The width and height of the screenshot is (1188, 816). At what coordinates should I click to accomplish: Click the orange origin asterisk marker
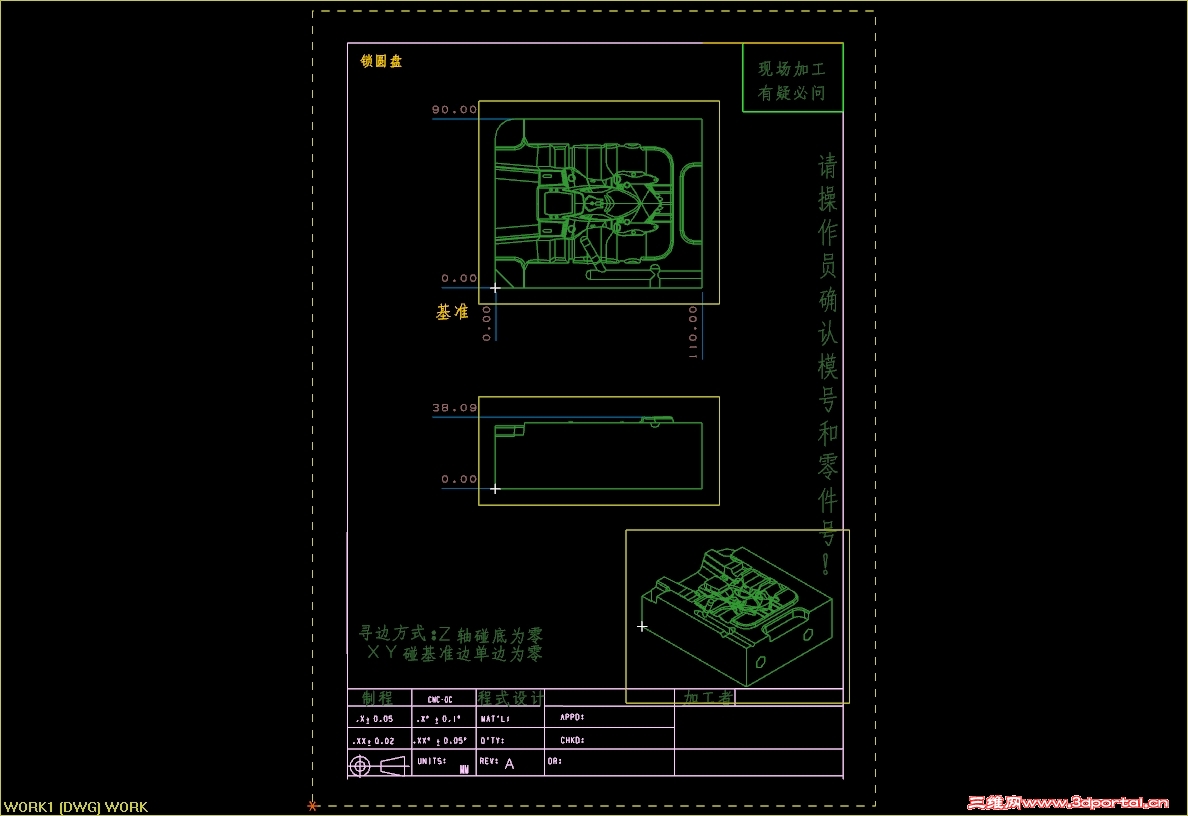312,806
